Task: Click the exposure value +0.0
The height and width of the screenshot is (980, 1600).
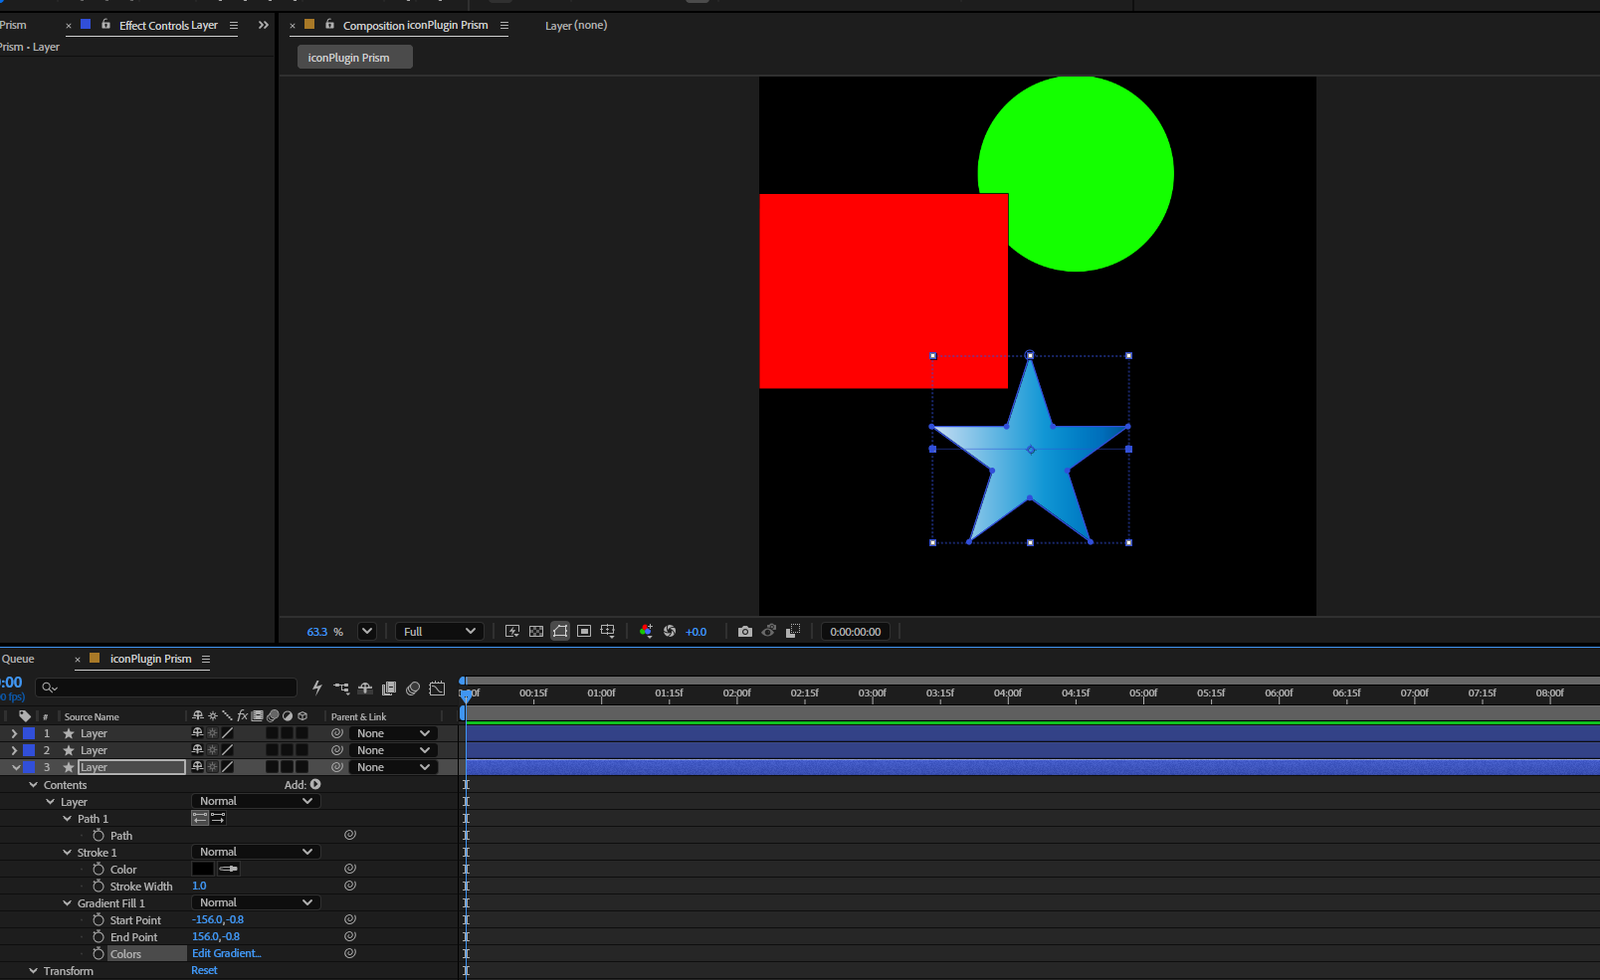Action: 696,631
